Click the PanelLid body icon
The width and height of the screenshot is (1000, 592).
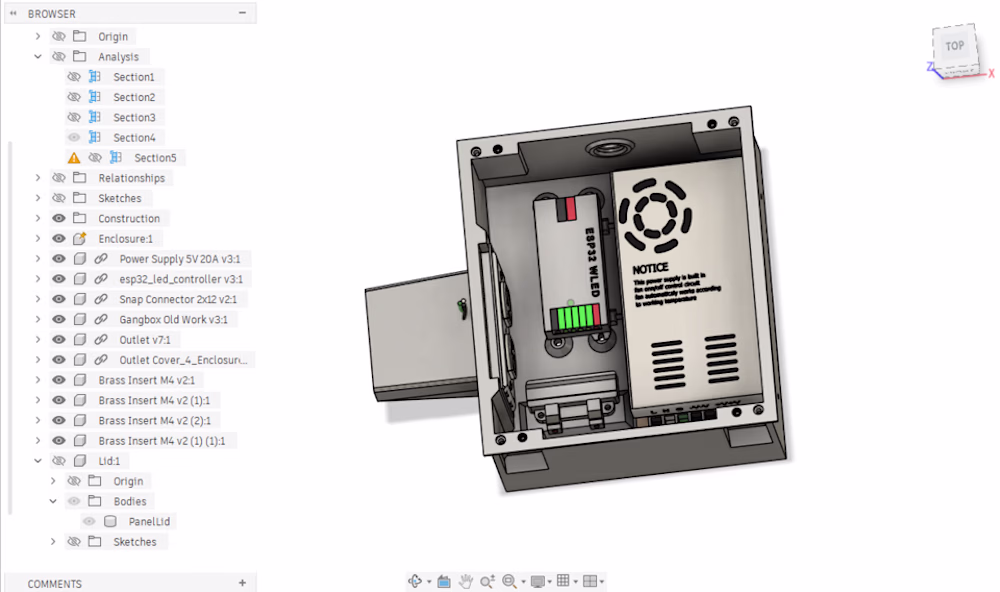[x=110, y=522]
